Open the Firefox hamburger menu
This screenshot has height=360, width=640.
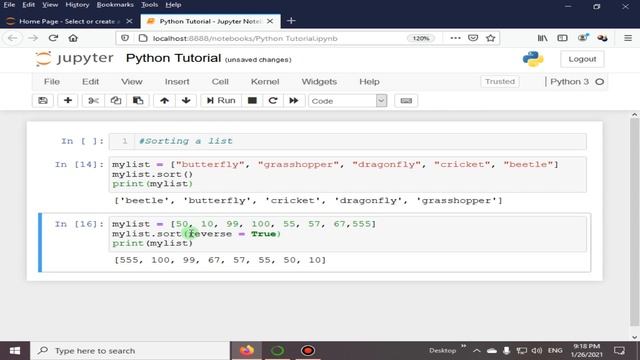pyautogui.click(x=628, y=38)
